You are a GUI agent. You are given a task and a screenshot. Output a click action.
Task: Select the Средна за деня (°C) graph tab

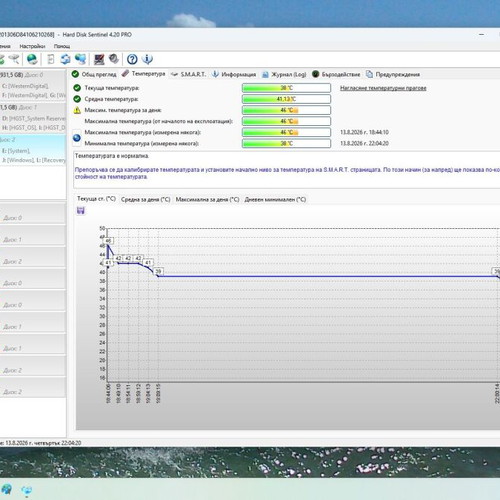click(x=146, y=199)
